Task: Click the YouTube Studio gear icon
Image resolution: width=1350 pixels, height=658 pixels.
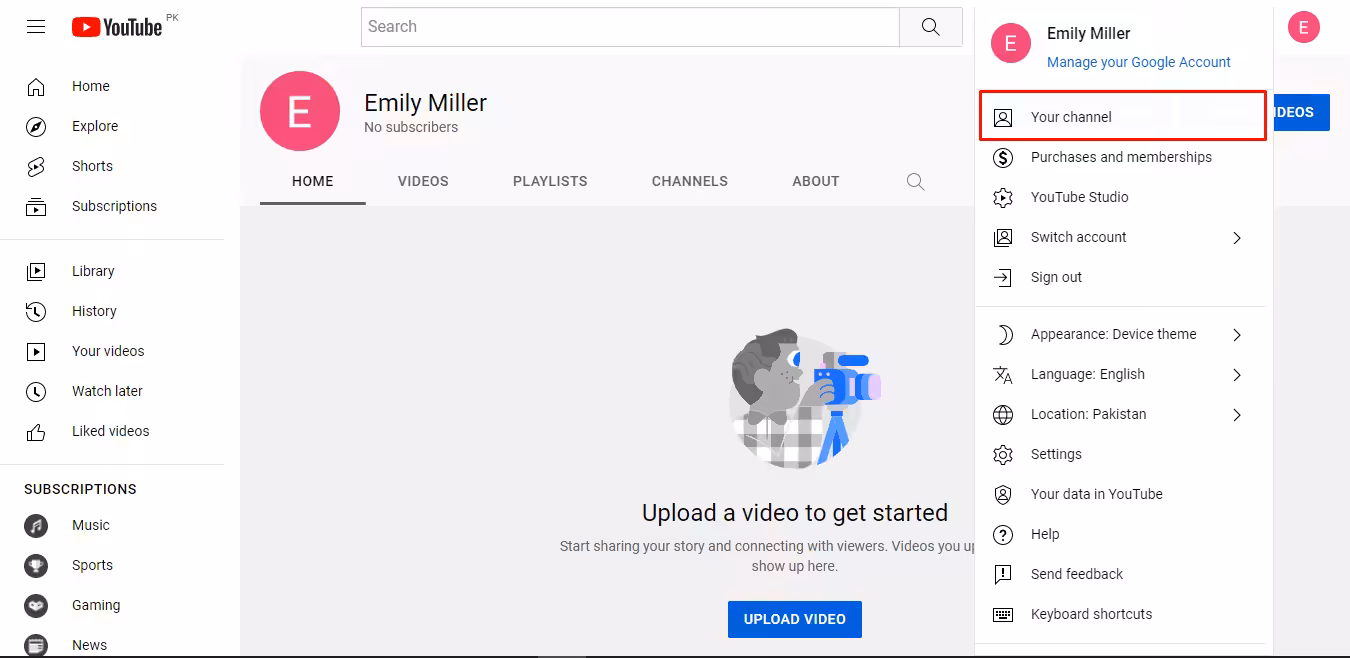Action: (1003, 197)
